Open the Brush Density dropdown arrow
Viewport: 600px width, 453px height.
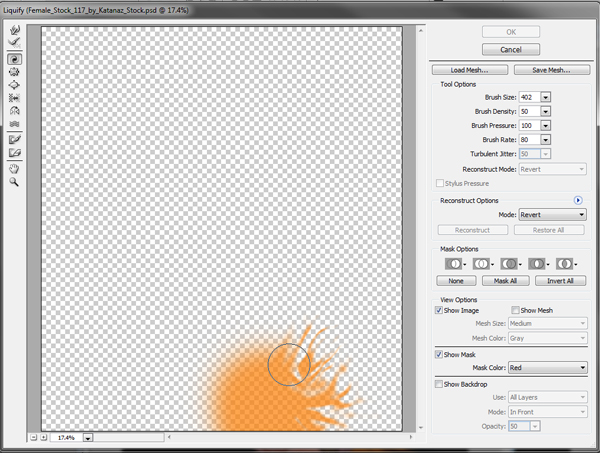tap(546, 111)
